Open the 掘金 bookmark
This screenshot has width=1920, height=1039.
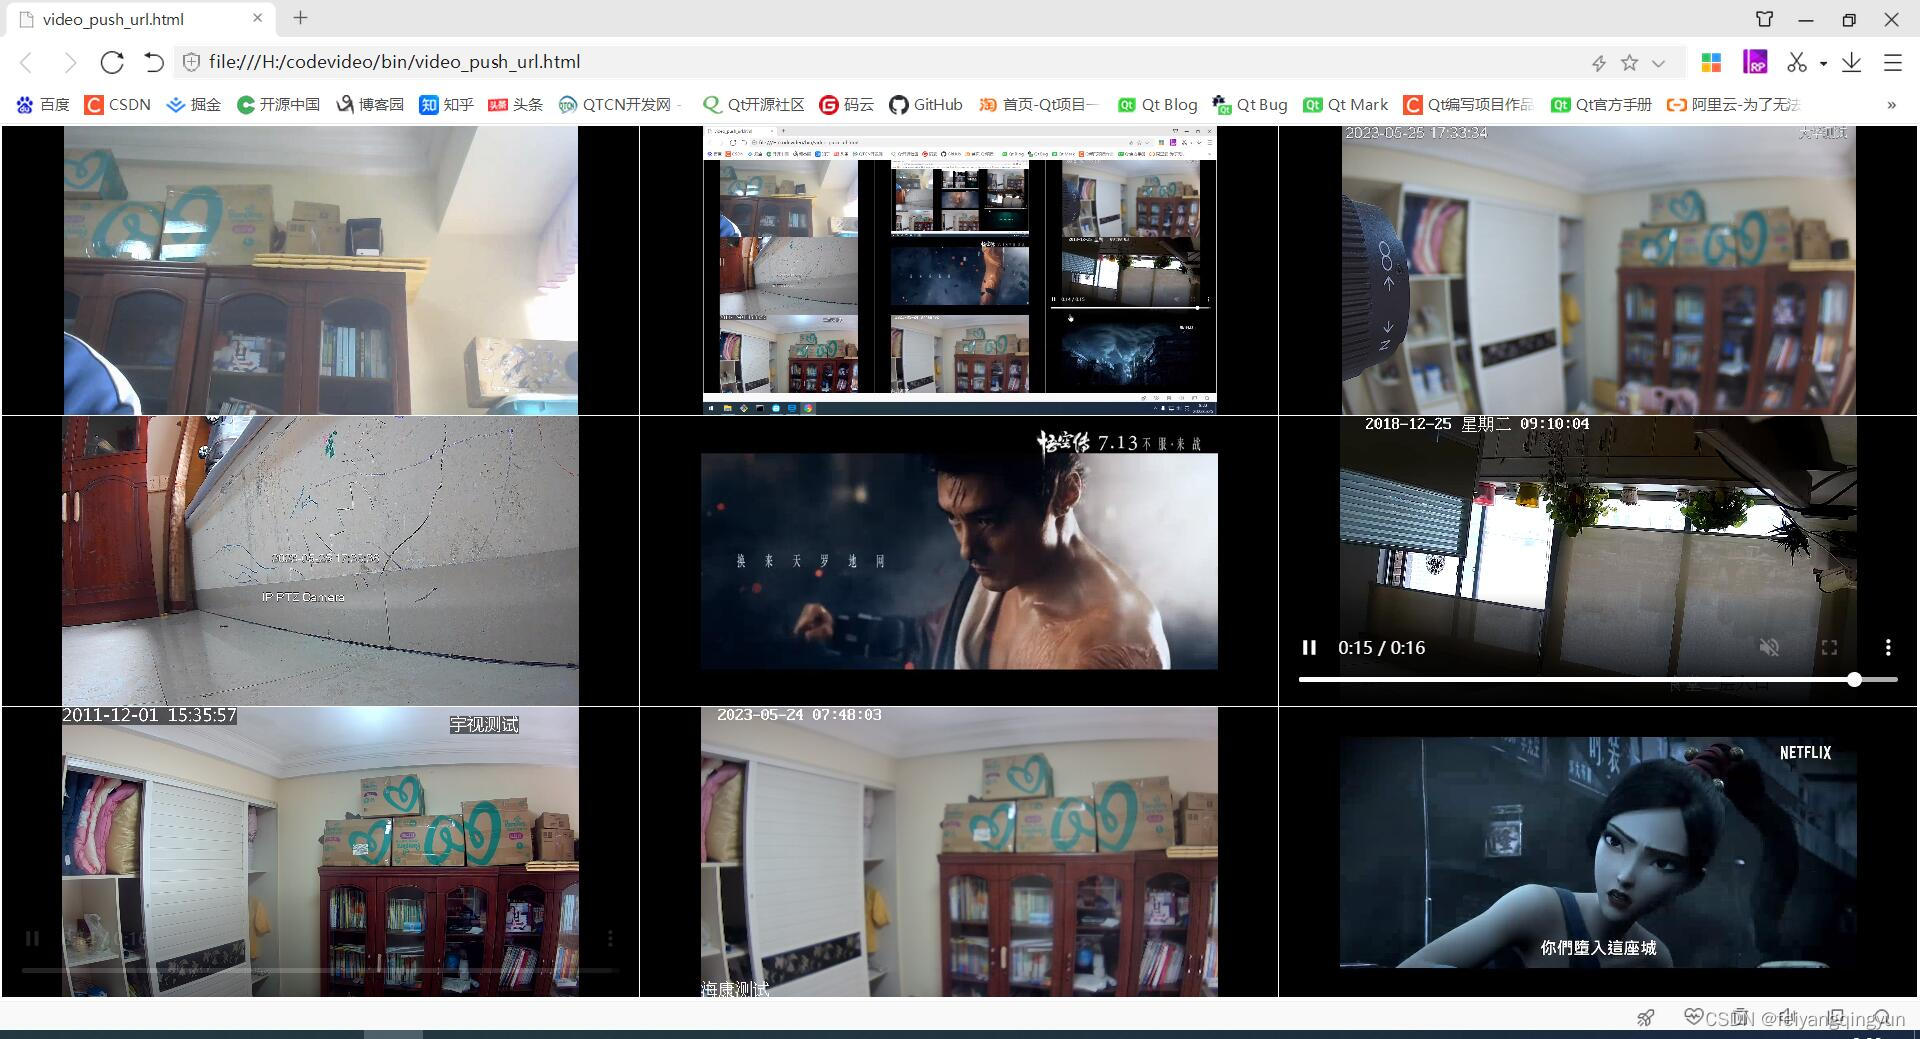click(194, 104)
